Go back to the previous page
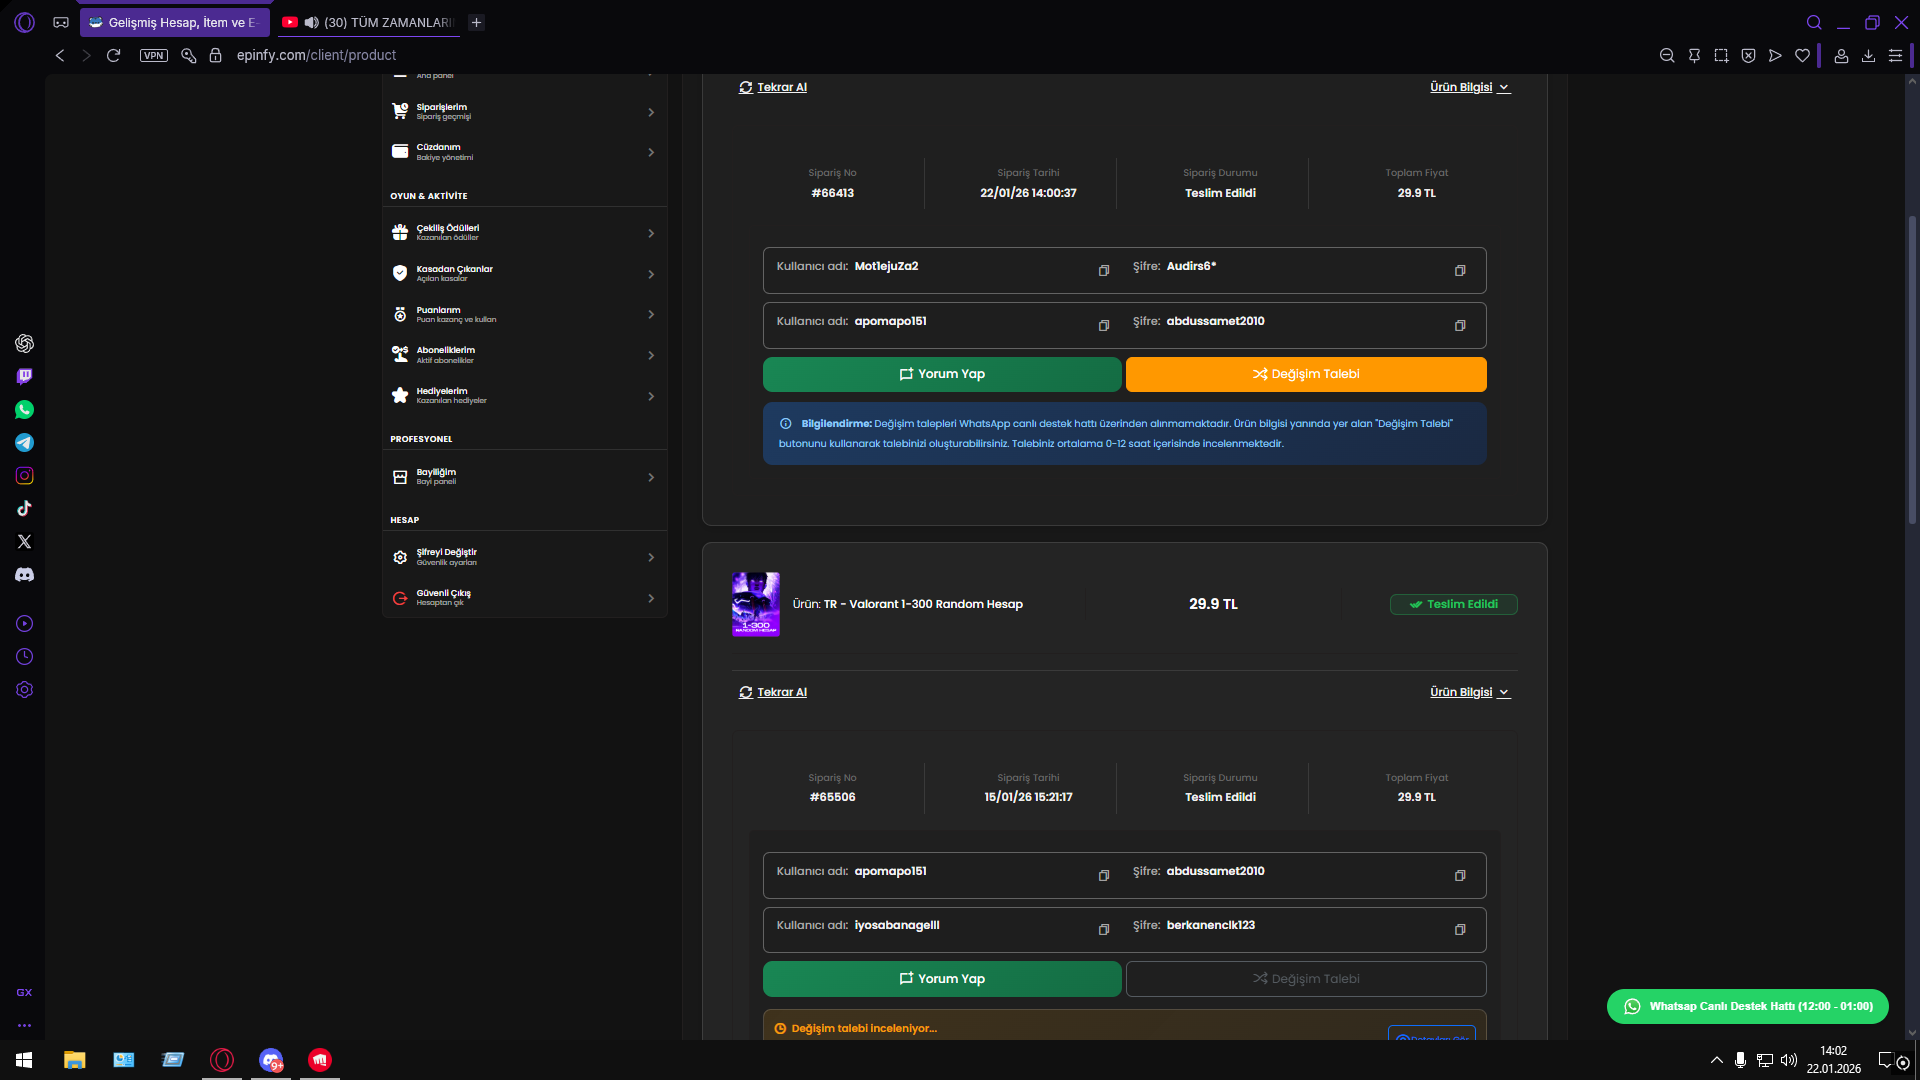The height and width of the screenshot is (1080, 1920). 60,56
